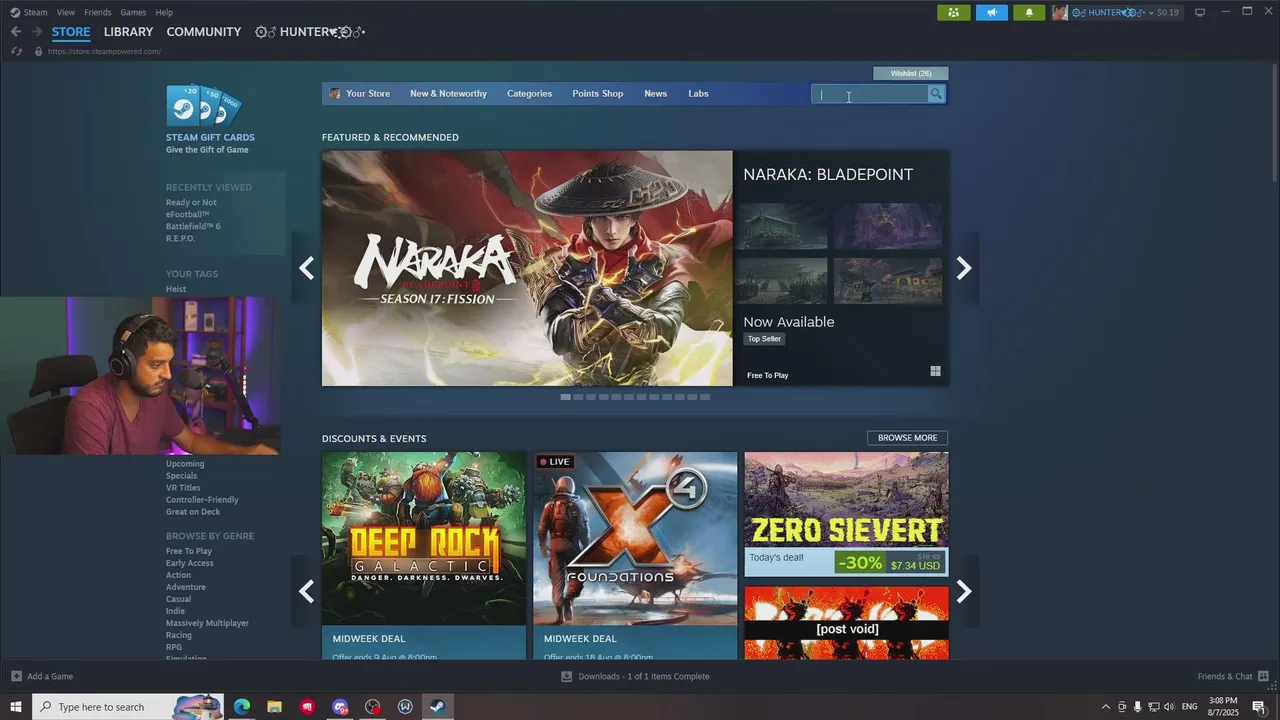Click the Steam taskbar icon
The height and width of the screenshot is (720, 1280).
coord(437,707)
